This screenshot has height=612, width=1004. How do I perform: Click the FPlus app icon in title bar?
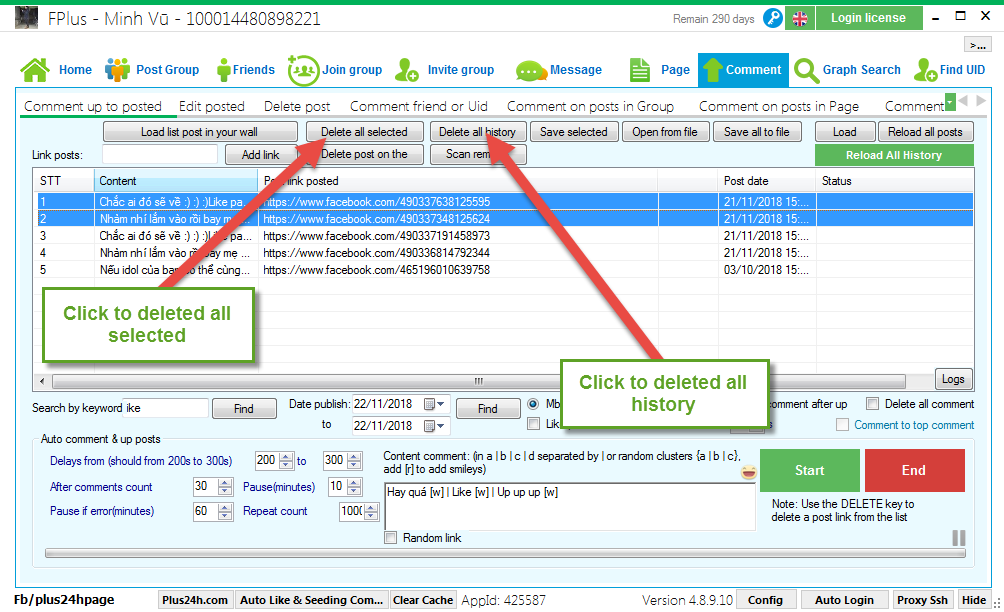(26, 18)
